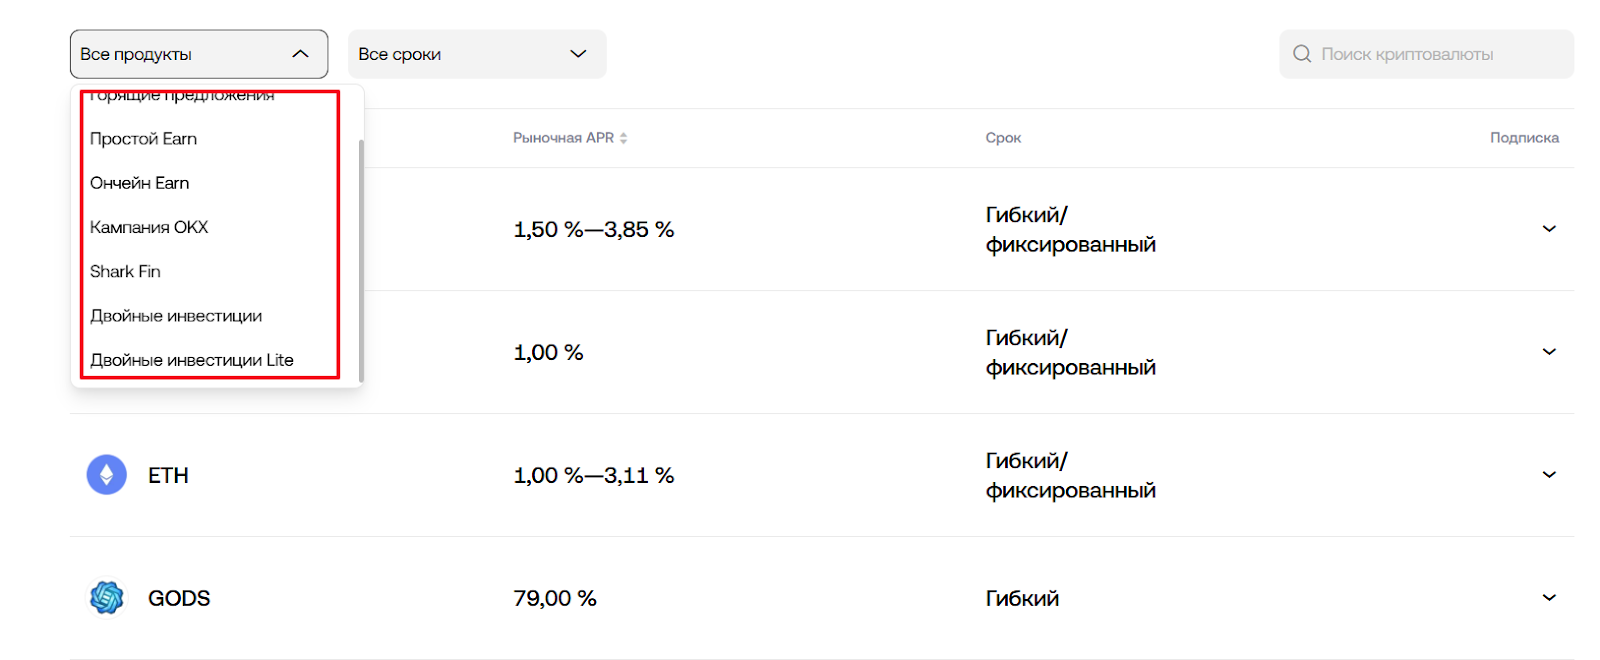
Task: Click the dropdown list scrollbar
Action: (360, 260)
